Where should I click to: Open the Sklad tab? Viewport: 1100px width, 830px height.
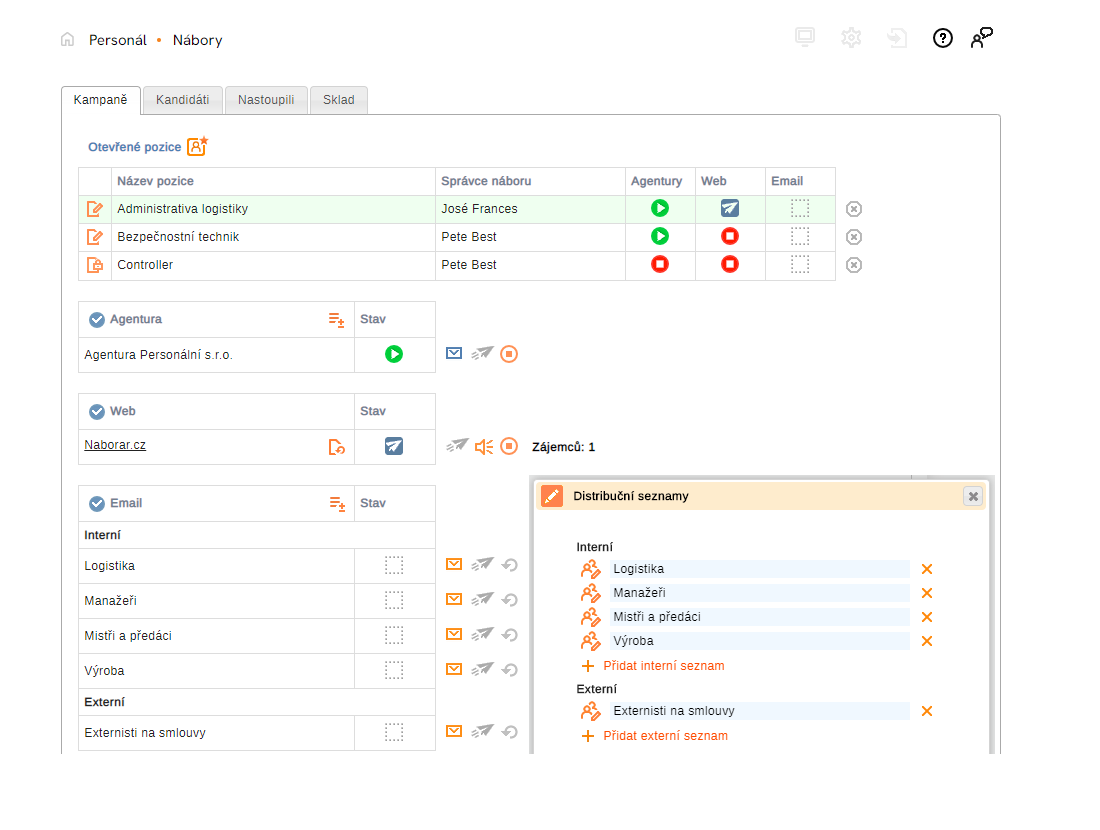pos(338,100)
